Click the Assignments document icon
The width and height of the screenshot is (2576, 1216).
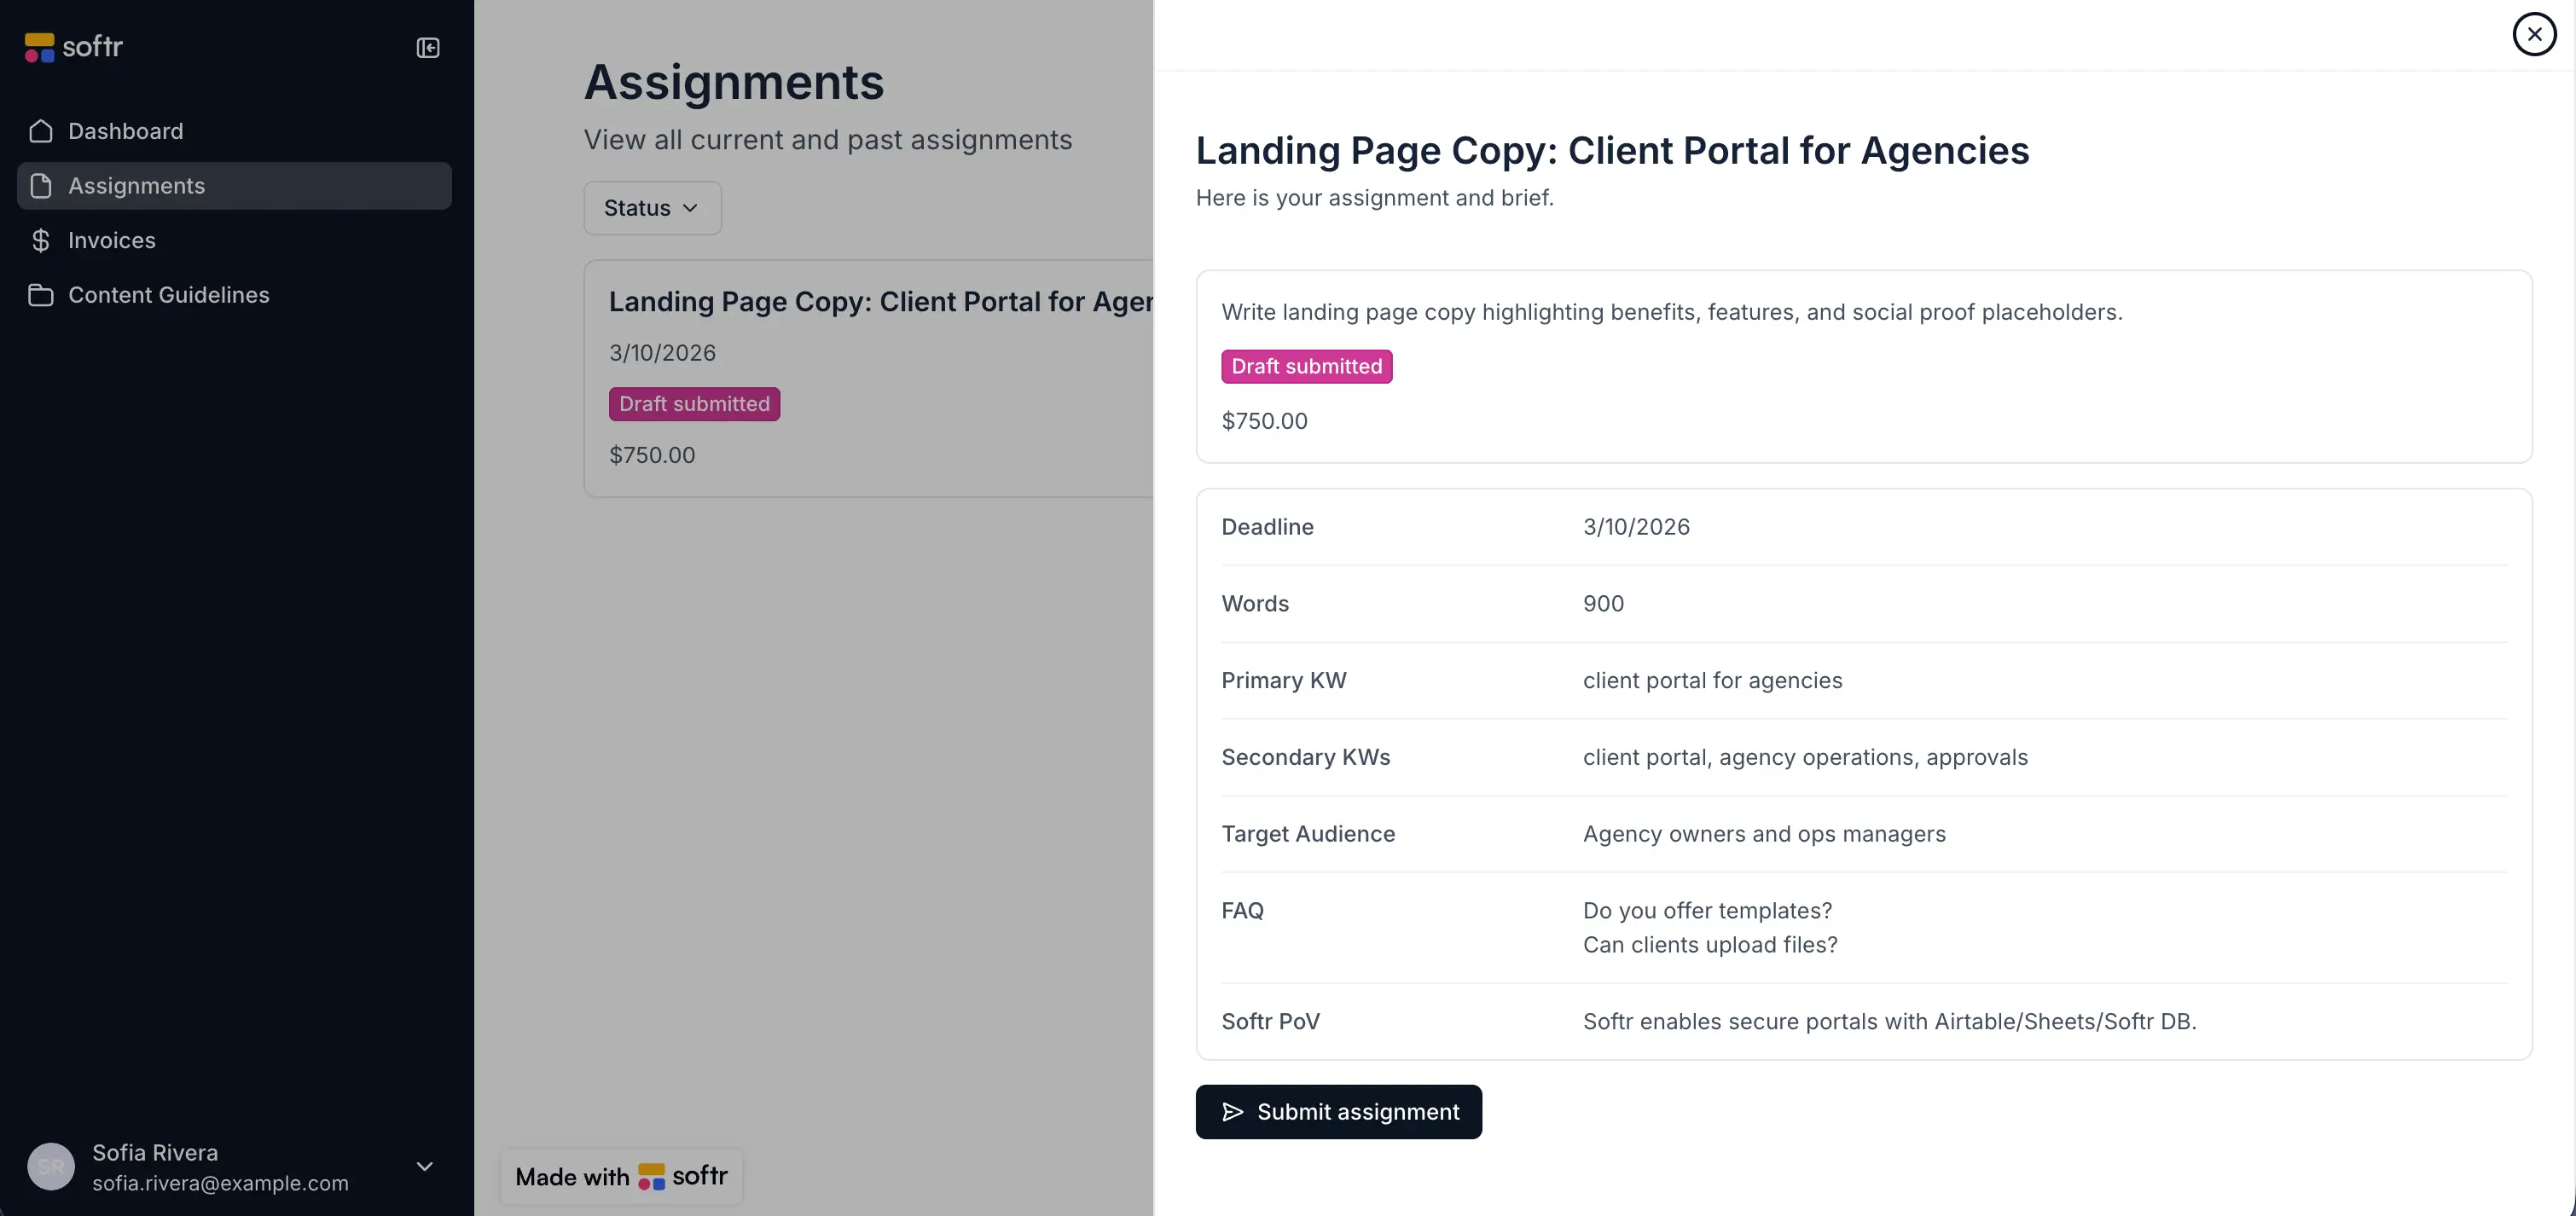[x=41, y=186]
